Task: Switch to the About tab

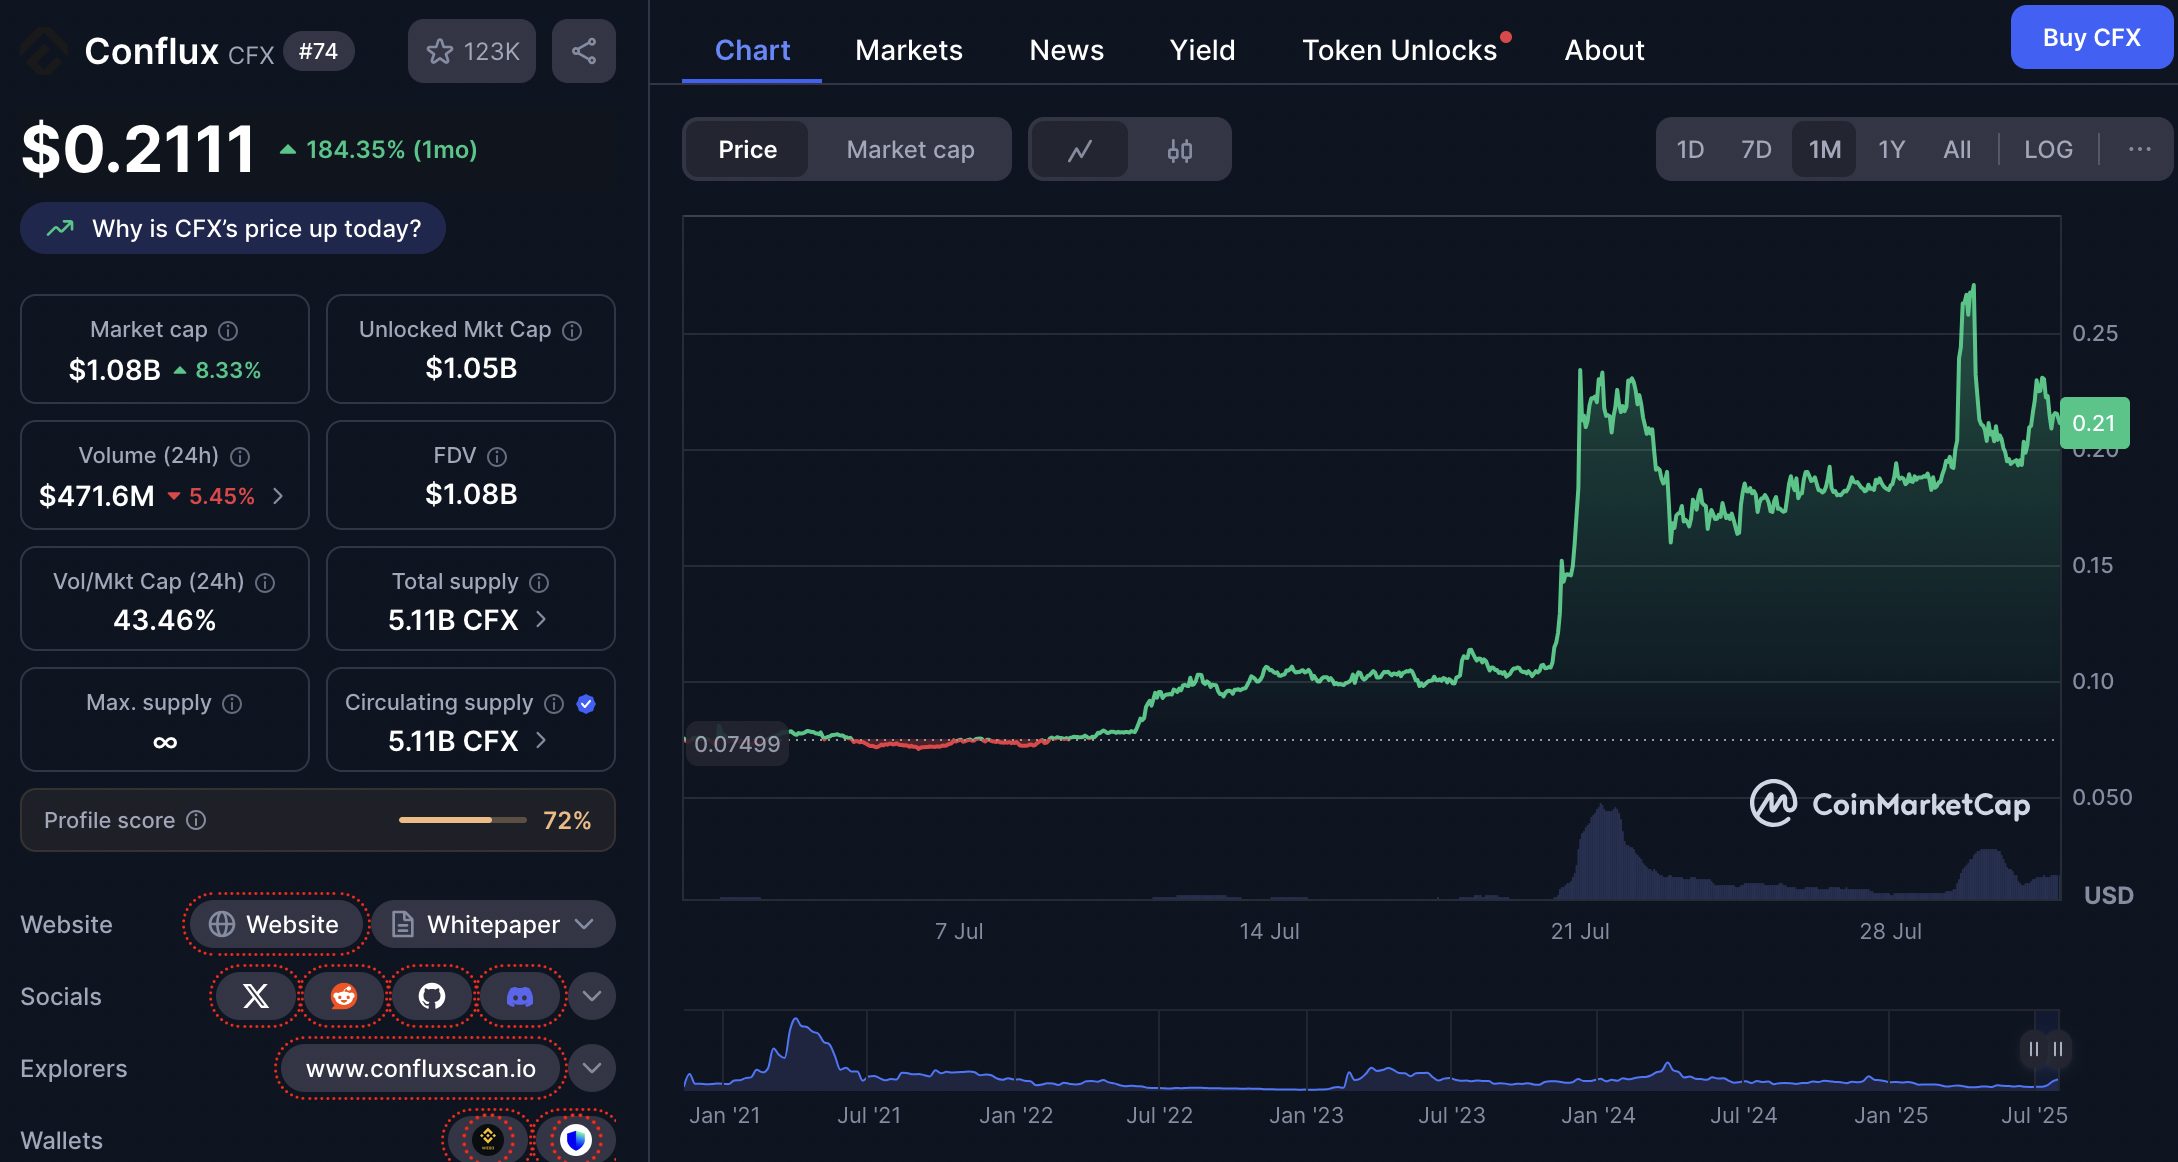Action: (x=1604, y=50)
